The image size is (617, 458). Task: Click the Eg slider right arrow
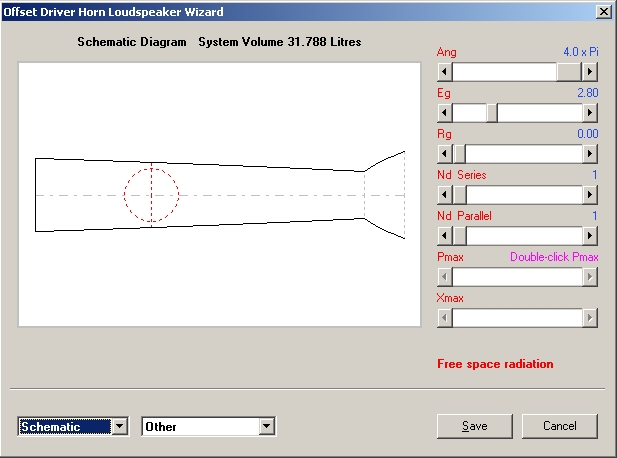589,113
